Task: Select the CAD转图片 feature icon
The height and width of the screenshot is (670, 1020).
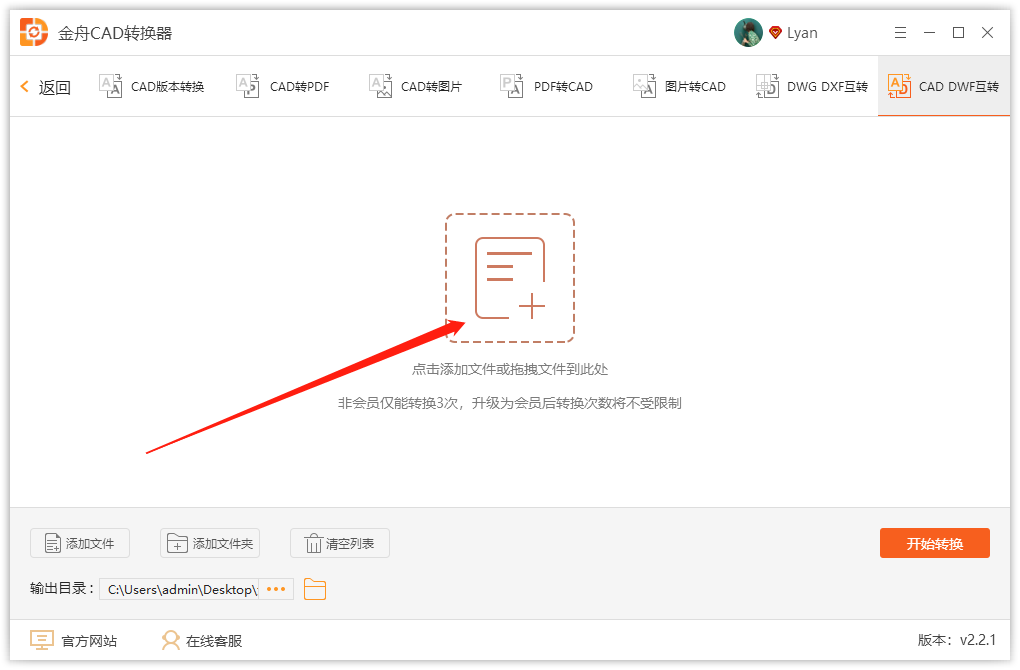Action: (x=380, y=85)
